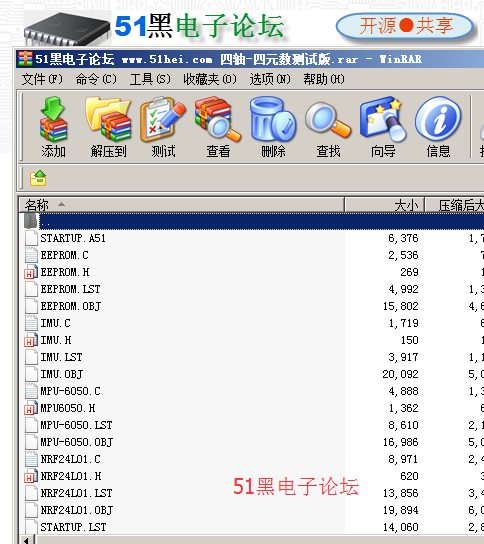Click the IMU.C file icon
The height and width of the screenshot is (544, 484).
tap(31, 323)
